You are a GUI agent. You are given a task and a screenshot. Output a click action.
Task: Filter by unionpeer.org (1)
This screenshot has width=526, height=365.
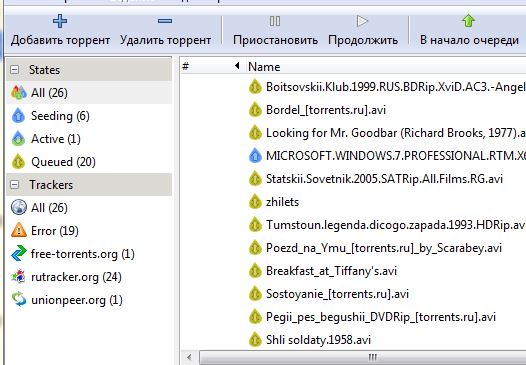click(x=89, y=299)
